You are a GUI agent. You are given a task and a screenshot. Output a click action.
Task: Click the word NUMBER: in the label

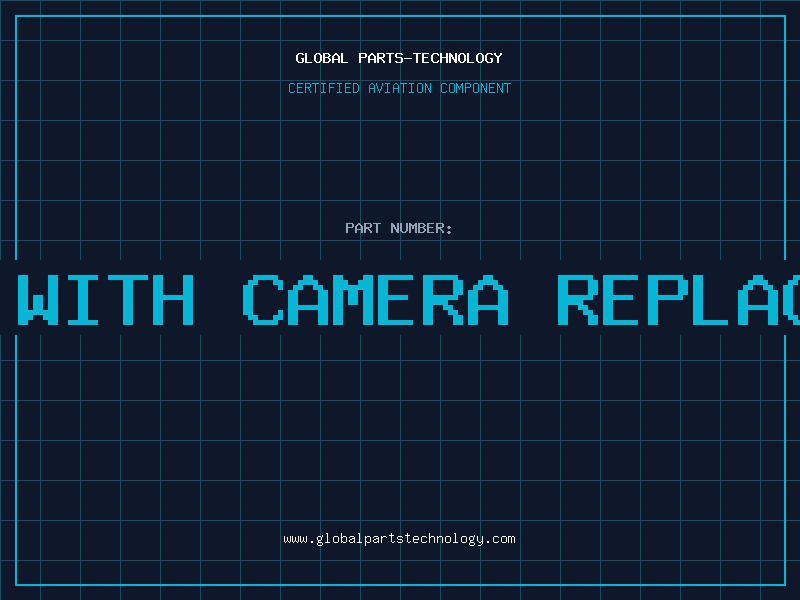(x=421, y=228)
